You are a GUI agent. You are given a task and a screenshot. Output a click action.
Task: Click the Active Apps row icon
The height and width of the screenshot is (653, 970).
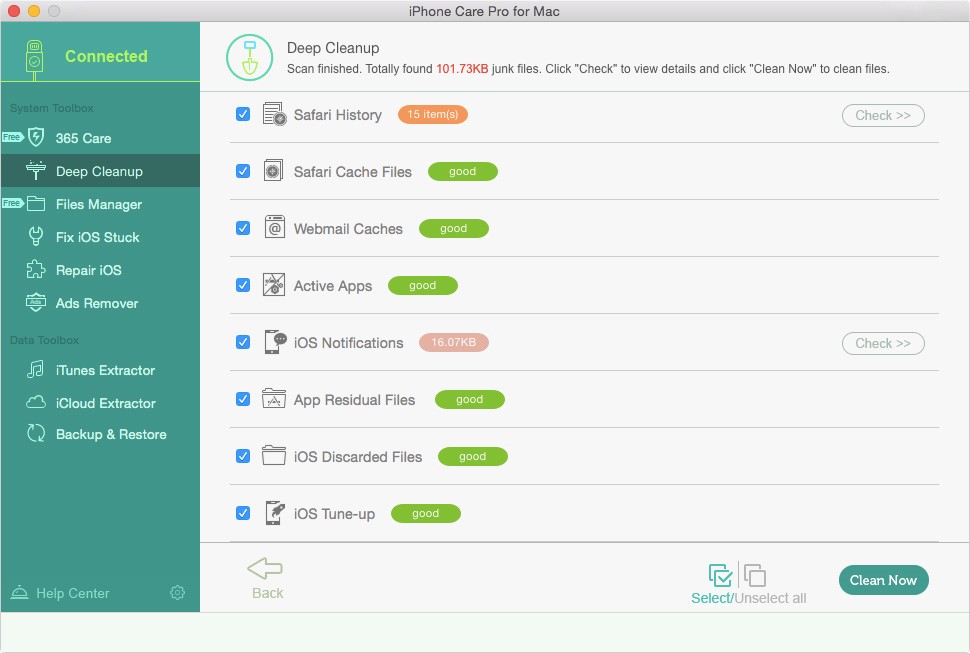point(274,285)
